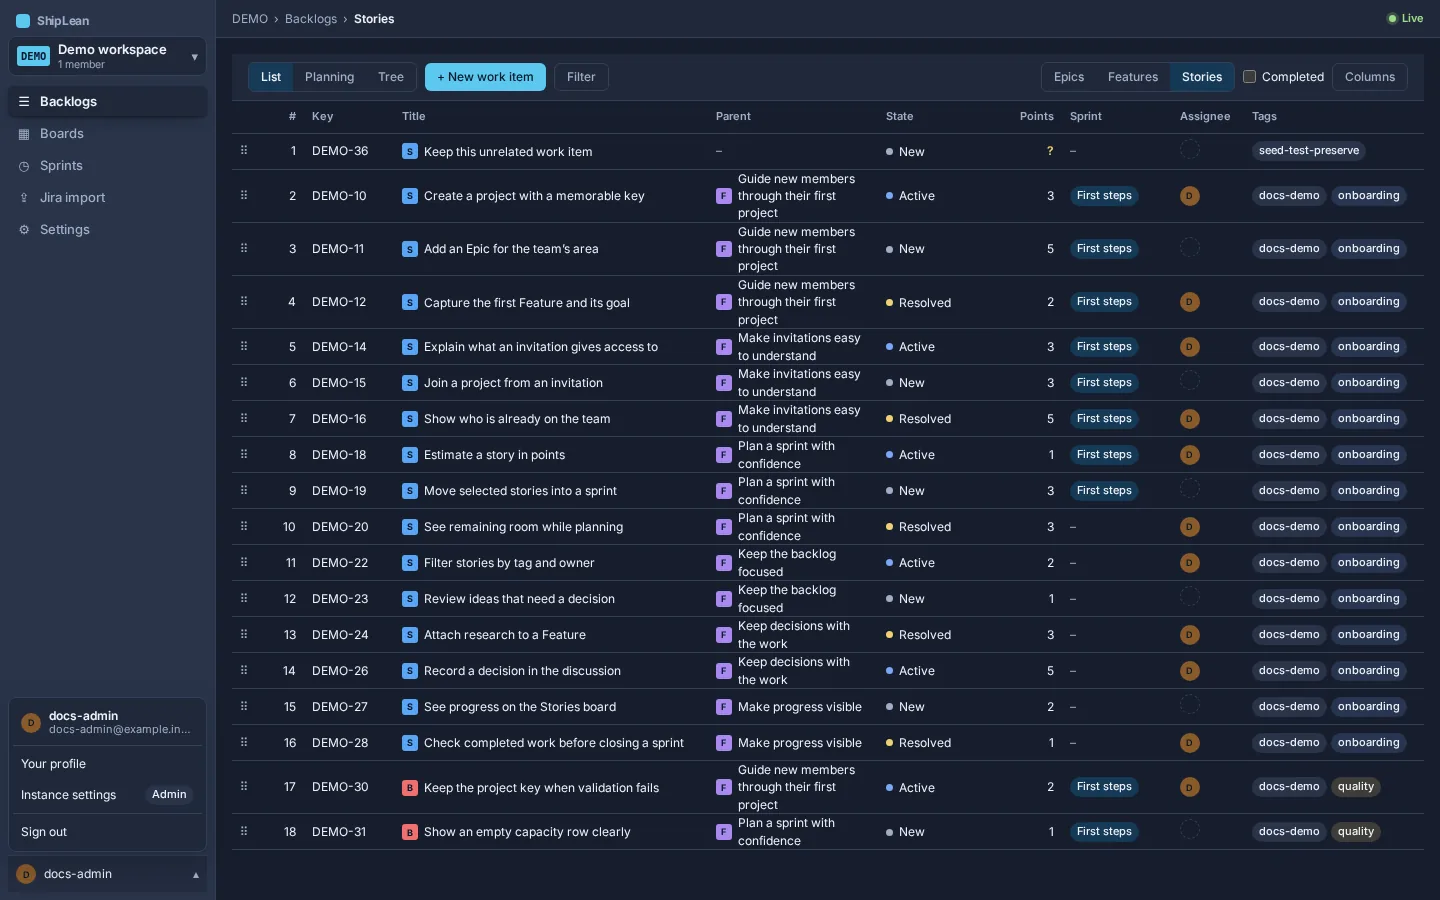Screen dimensions: 1440x900
Task: Select the Features level tab
Action: point(1133,77)
